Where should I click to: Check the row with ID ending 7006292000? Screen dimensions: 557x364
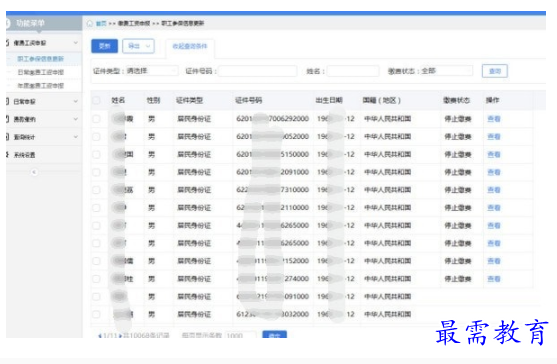pyautogui.click(x=96, y=119)
